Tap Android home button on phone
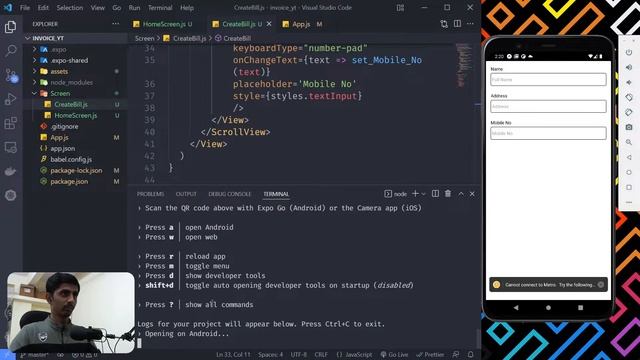This screenshot has height=360, width=640. [x=548, y=308]
